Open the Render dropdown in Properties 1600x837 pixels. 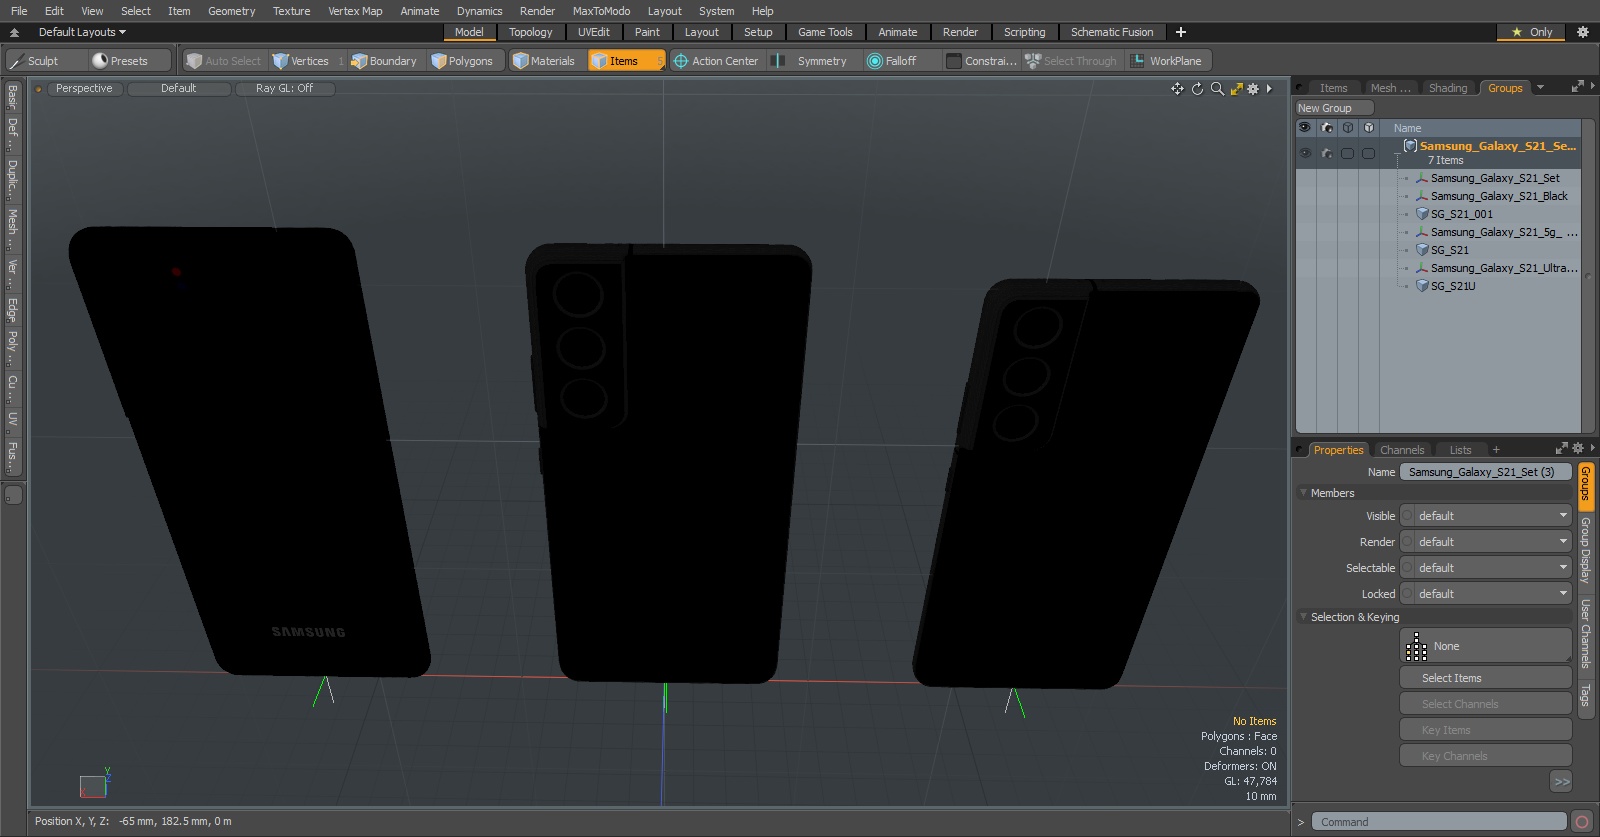click(1486, 542)
